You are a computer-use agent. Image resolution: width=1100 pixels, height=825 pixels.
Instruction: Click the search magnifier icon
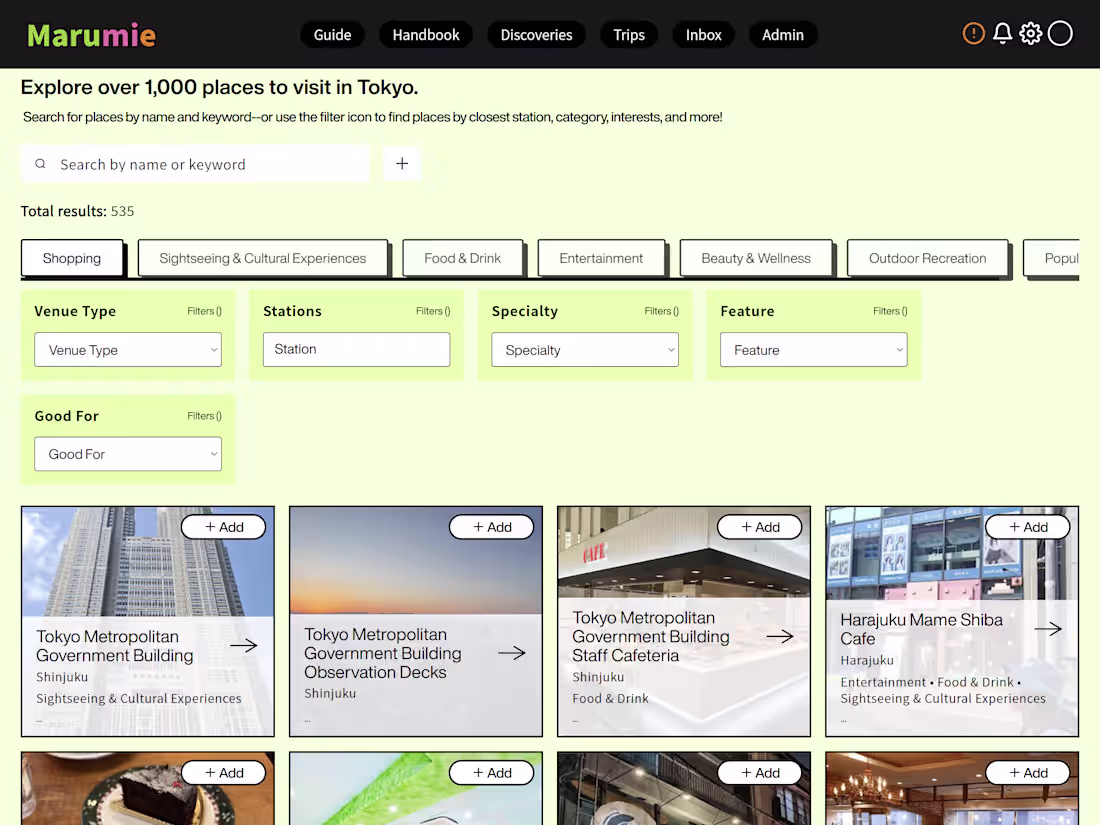click(x=41, y=163)
